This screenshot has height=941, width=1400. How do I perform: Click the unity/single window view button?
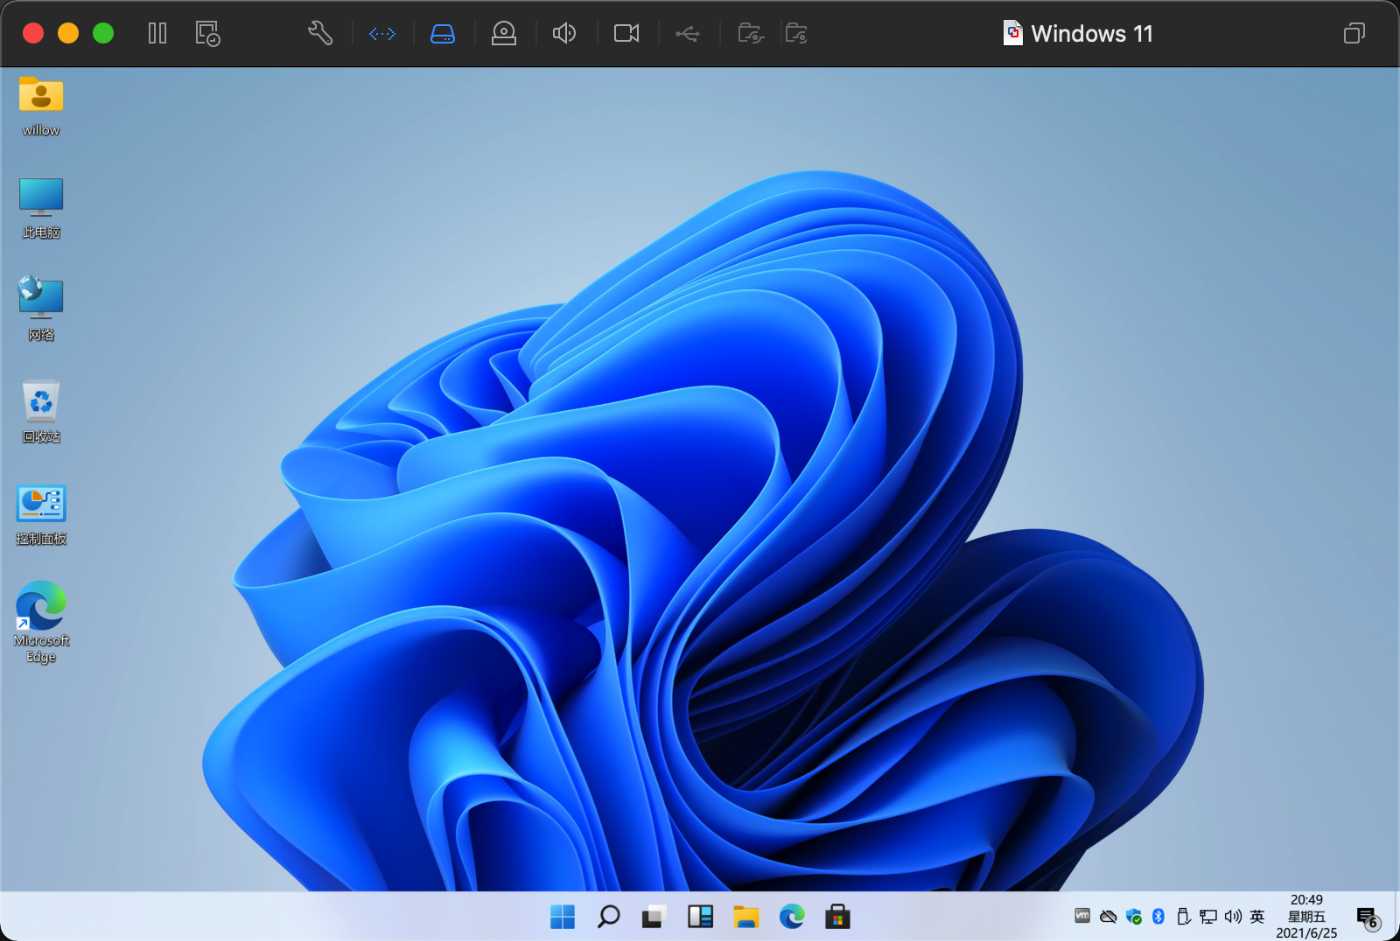1354,33
